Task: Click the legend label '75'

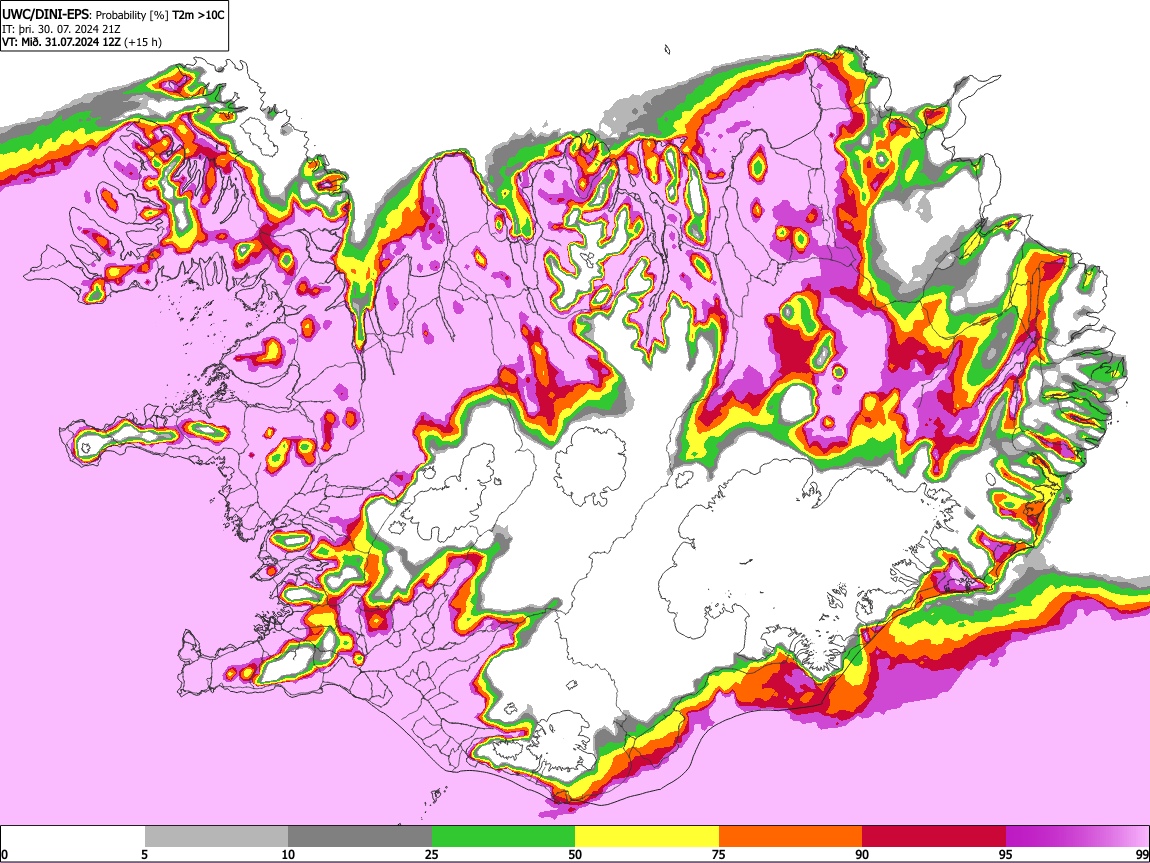Action: (x=719, y=854)
